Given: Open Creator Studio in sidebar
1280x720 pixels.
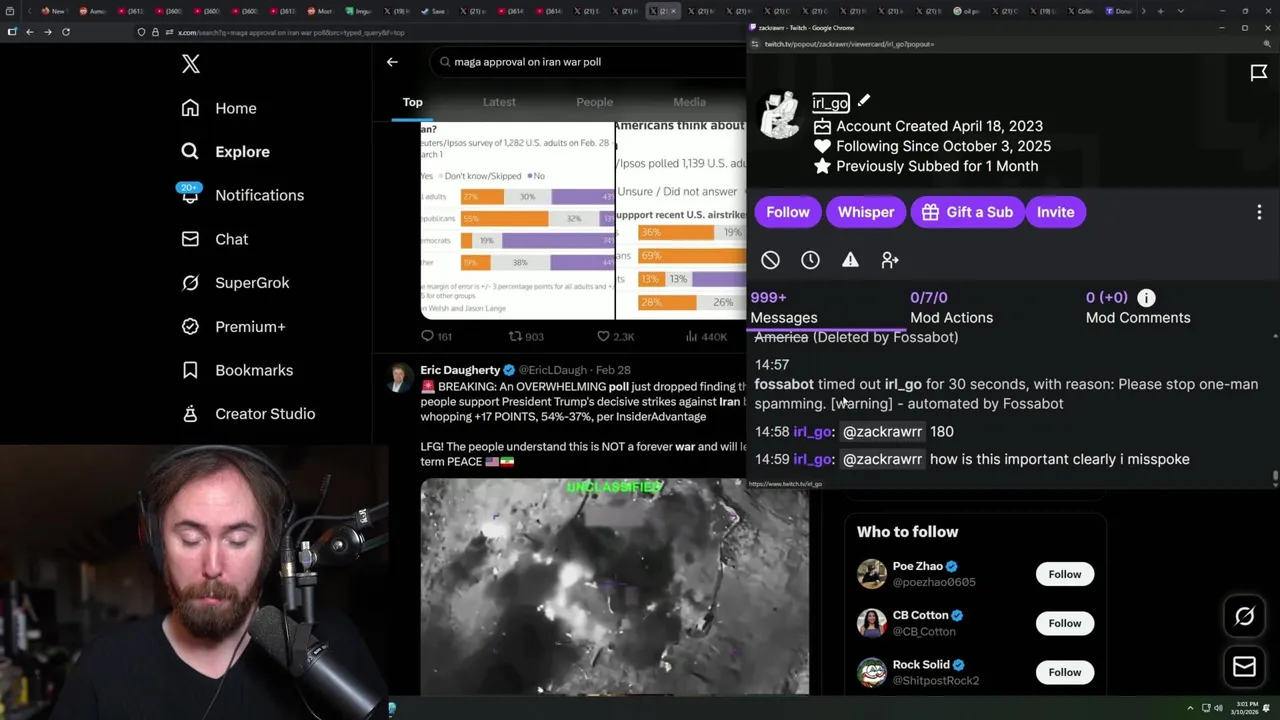Looking at the screenshot, I should (248, 413).
